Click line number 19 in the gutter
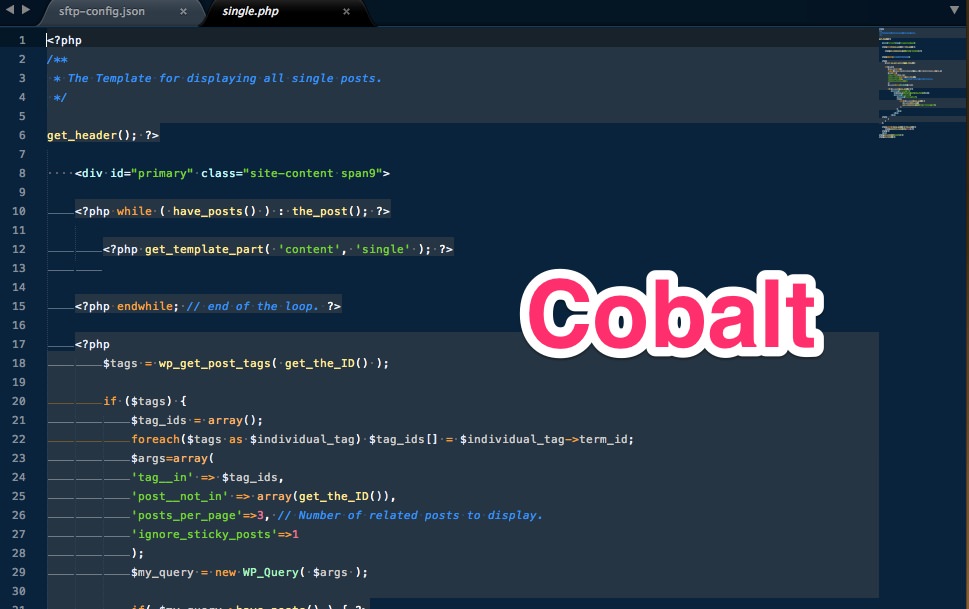 tap(19, 382)
